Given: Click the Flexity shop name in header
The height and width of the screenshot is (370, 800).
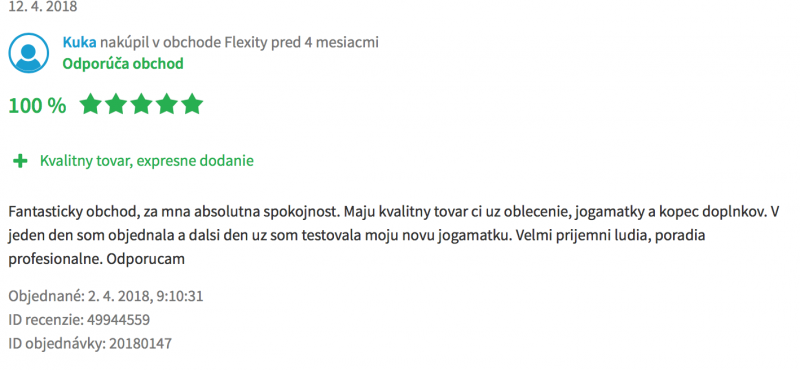Looking at the screenshot, I should [246, 42].
